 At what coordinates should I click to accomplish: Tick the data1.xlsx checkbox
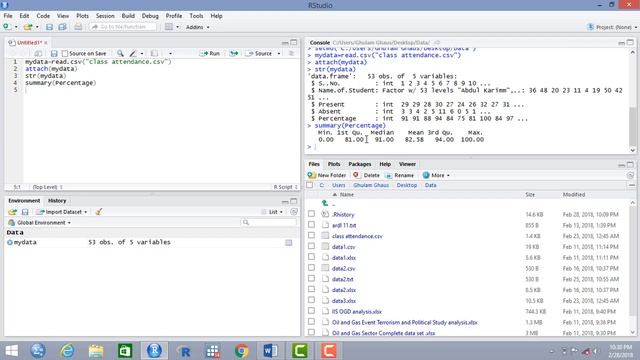(x=311, y=257)
